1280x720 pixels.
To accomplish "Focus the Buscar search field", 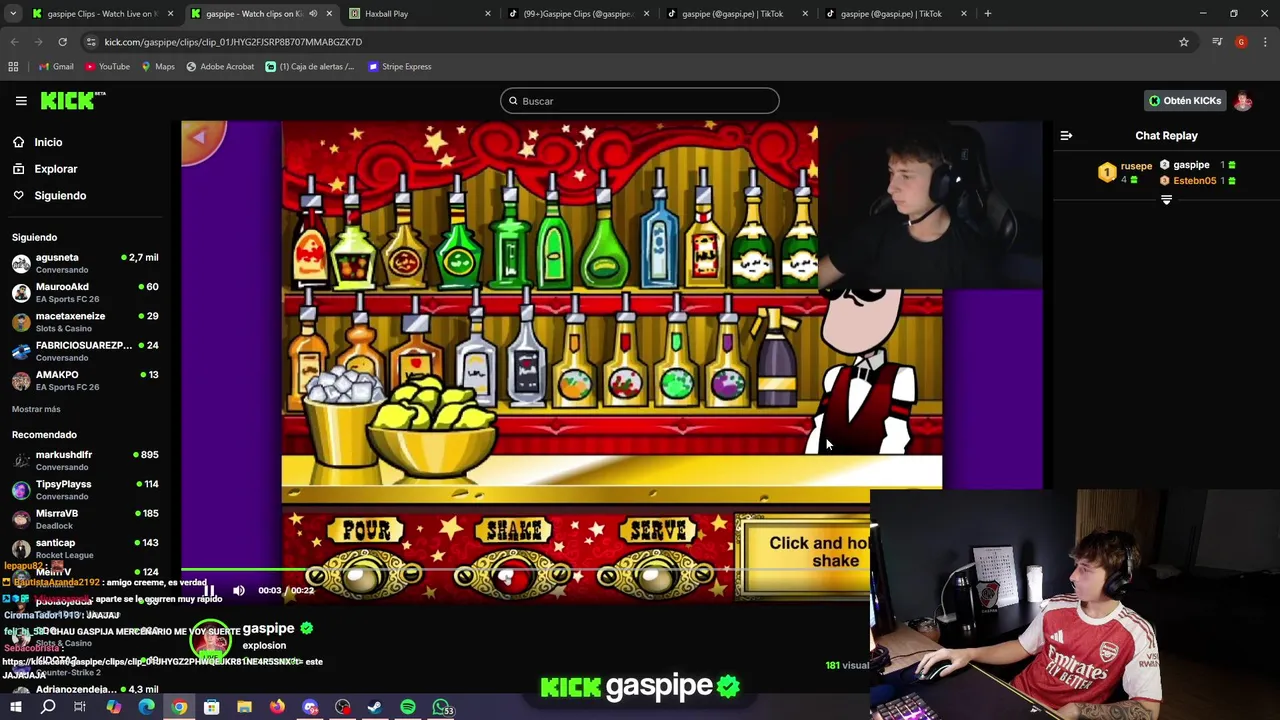I will point(640,101).
